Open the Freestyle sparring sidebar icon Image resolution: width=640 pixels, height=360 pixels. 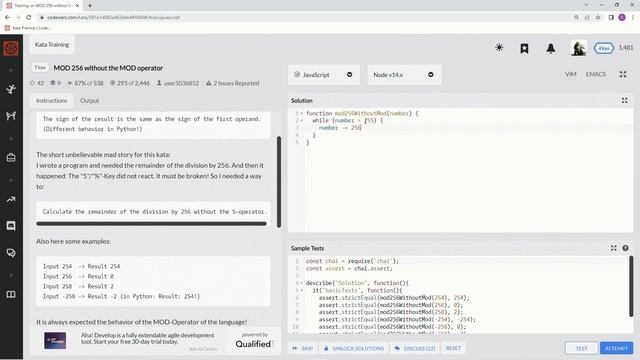click(11, 116)
